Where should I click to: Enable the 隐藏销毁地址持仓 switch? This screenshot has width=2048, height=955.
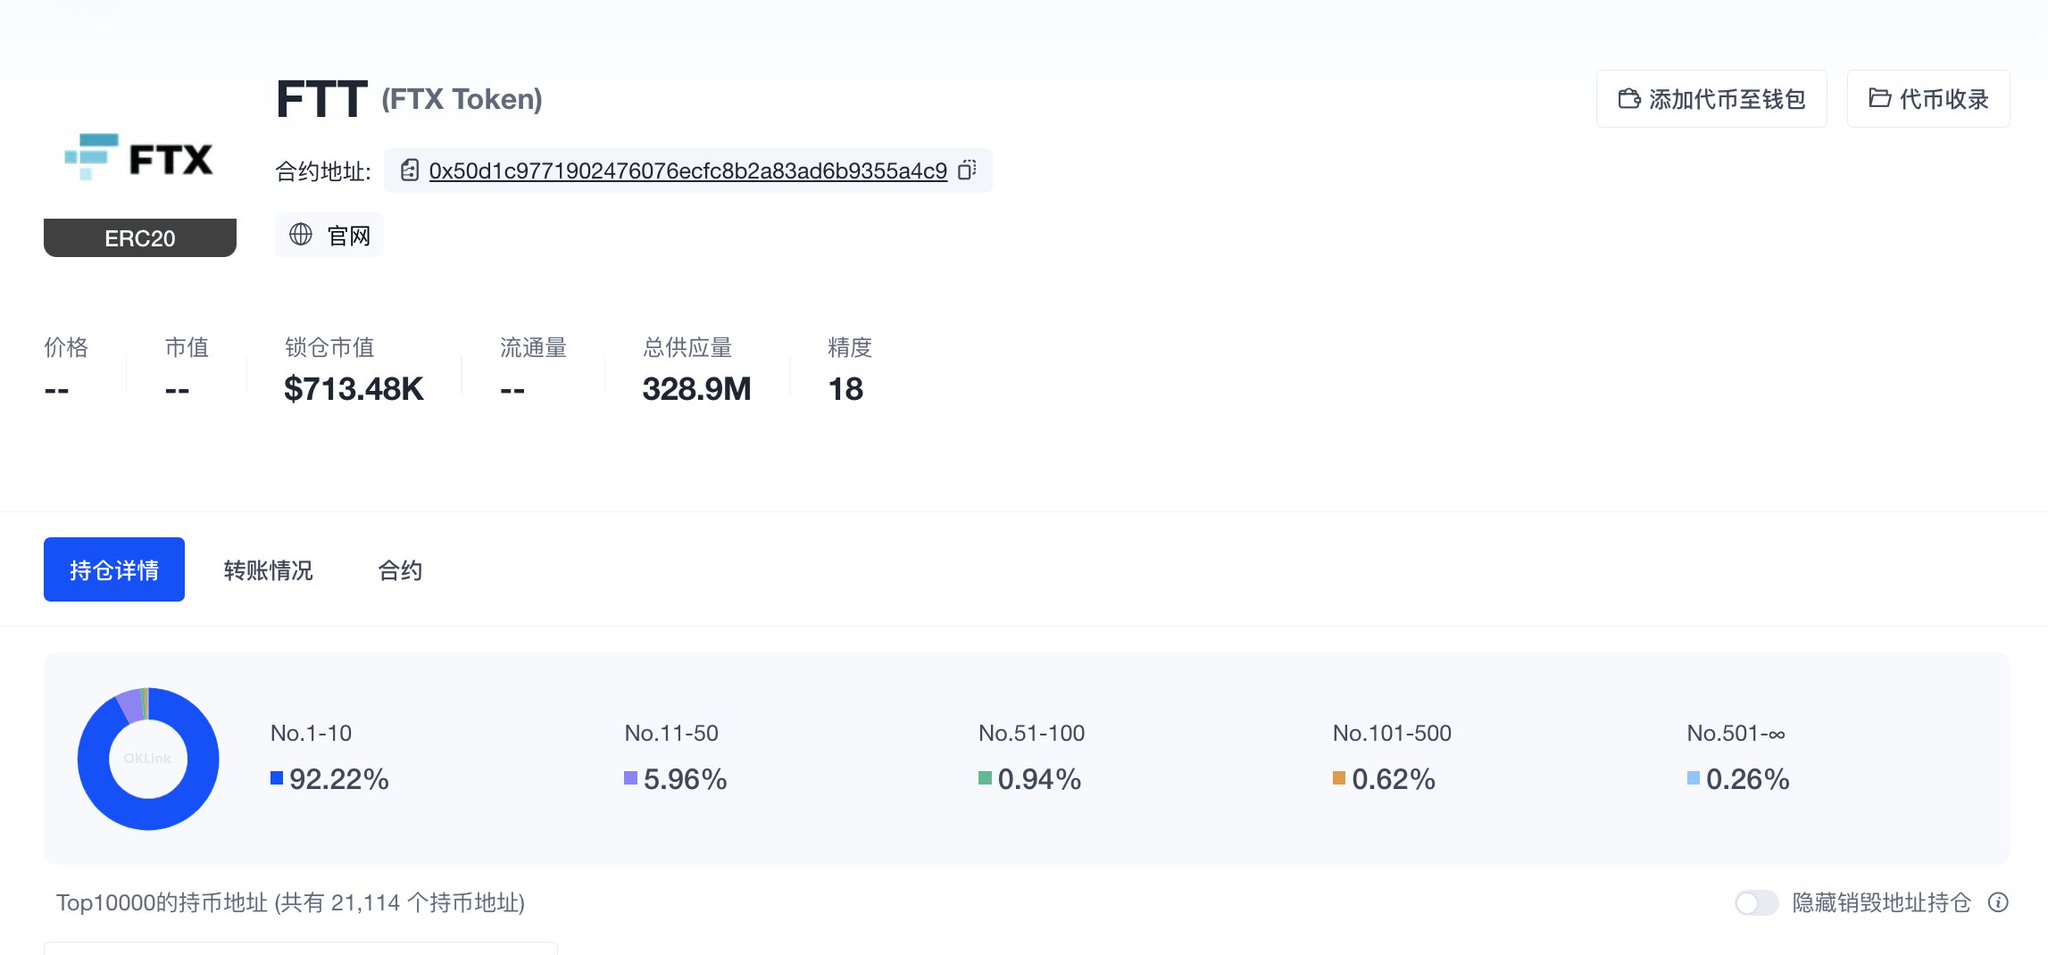tap(1755, 902)
